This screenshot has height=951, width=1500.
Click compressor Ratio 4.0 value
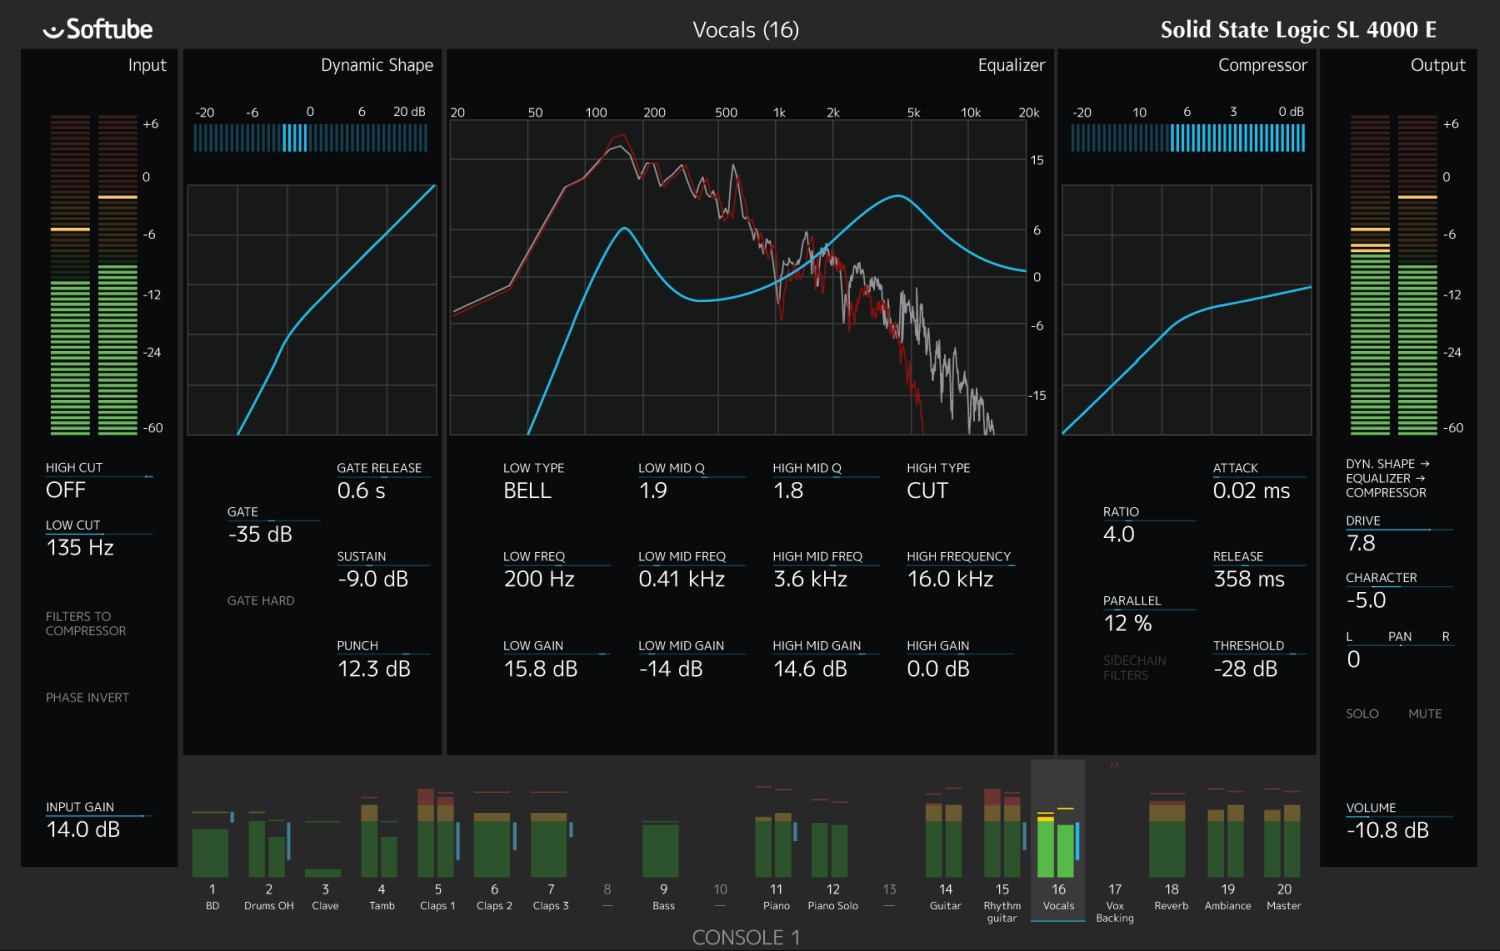coord(1119,535)
